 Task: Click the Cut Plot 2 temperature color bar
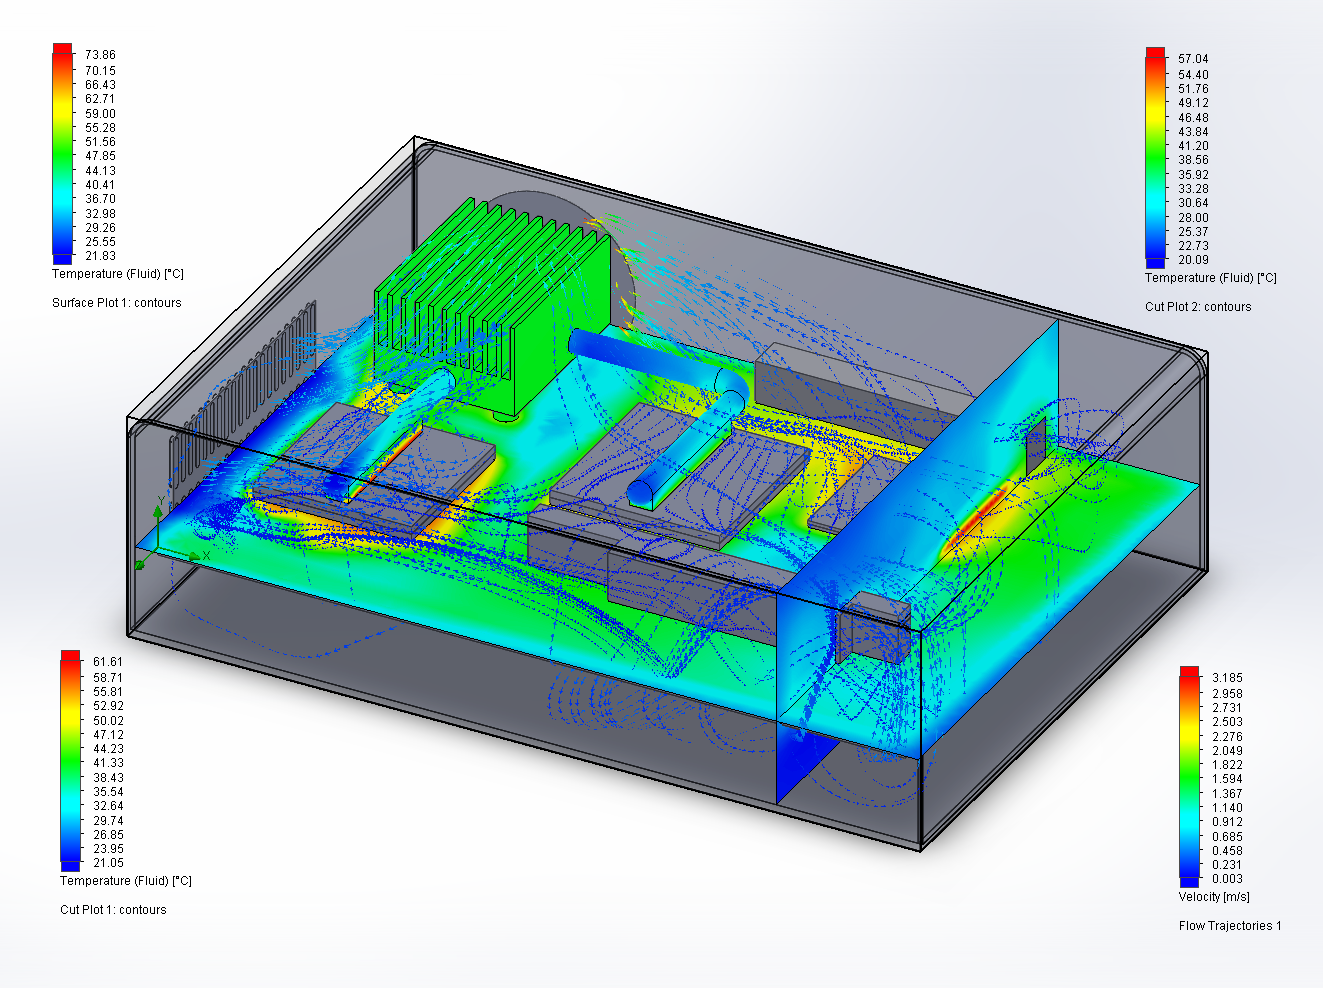pyautogui.click(x=1155, y=157)
